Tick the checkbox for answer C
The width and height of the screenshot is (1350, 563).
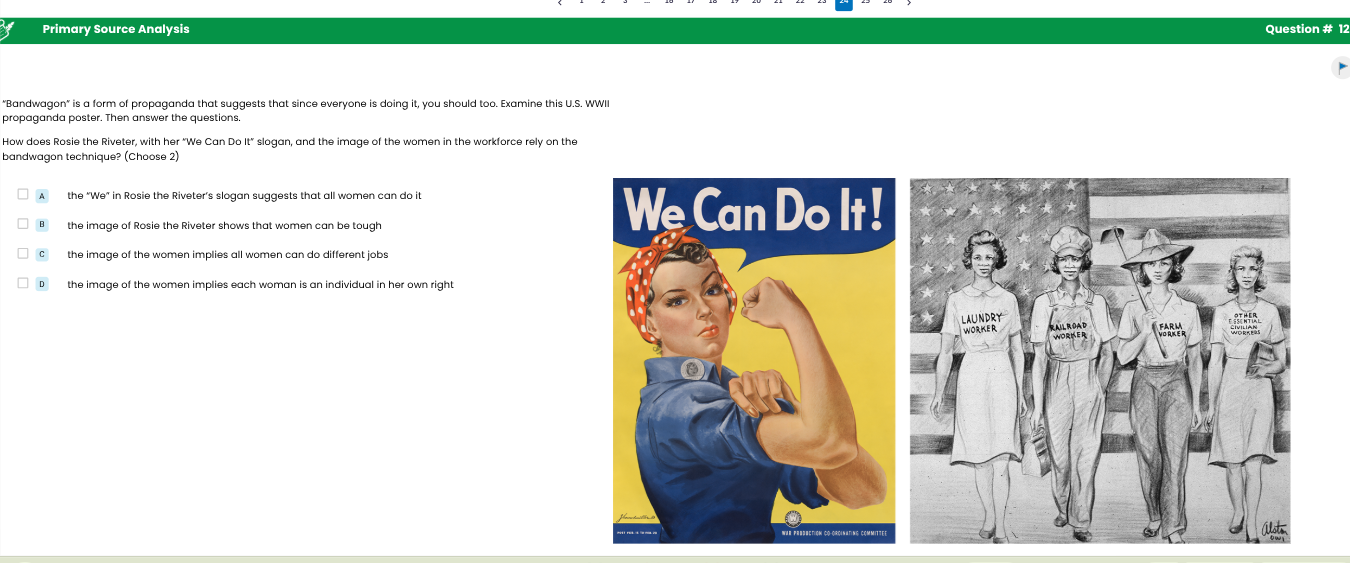(x=22, y=253)
